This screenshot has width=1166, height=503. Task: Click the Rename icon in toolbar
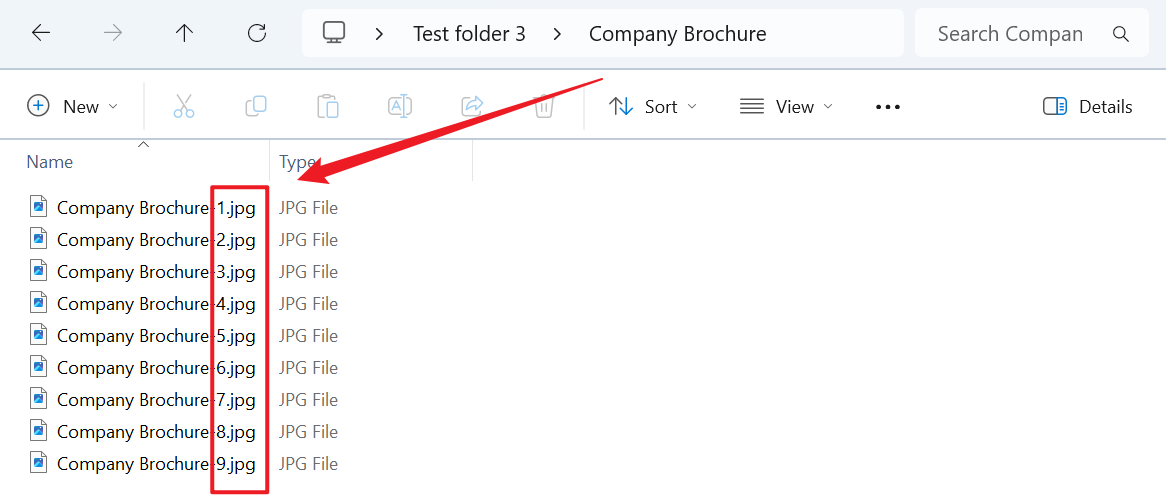tap(400, 106)
